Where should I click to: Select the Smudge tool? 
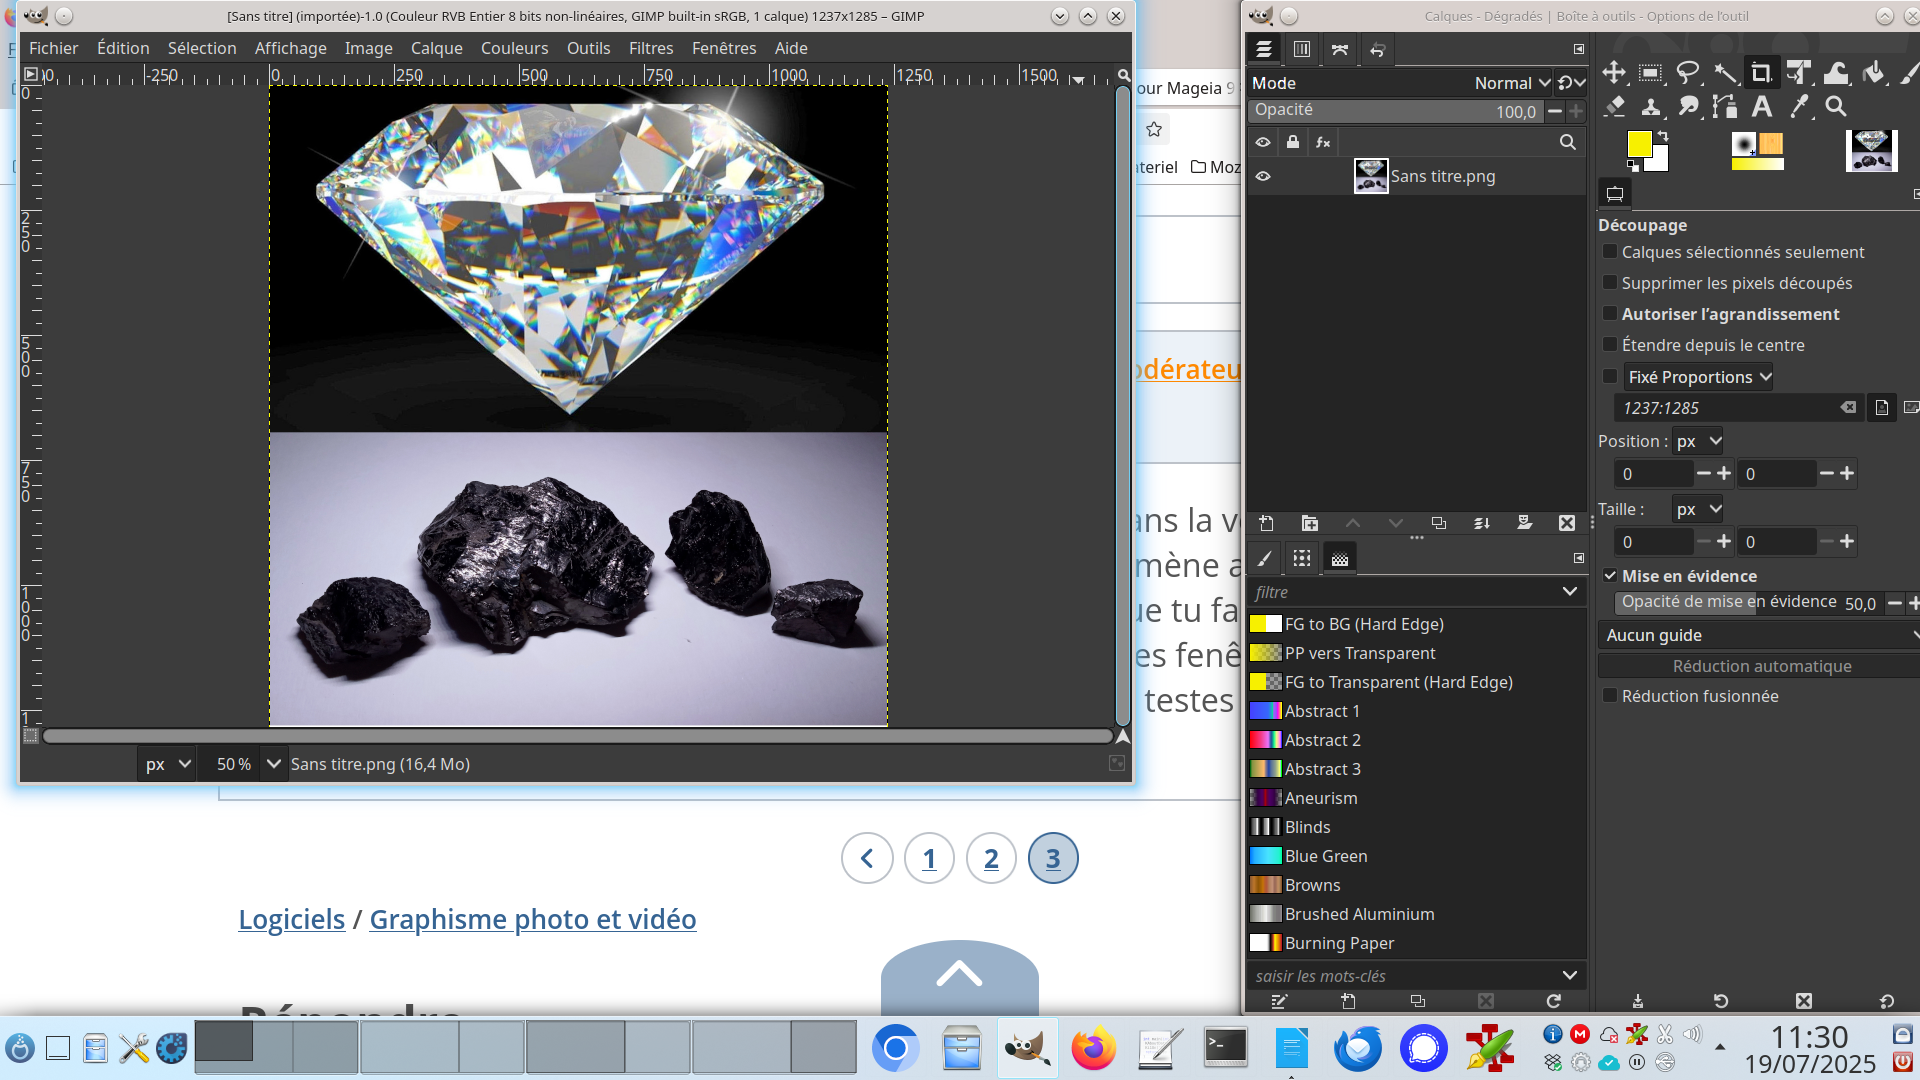tap(1687, 106)
